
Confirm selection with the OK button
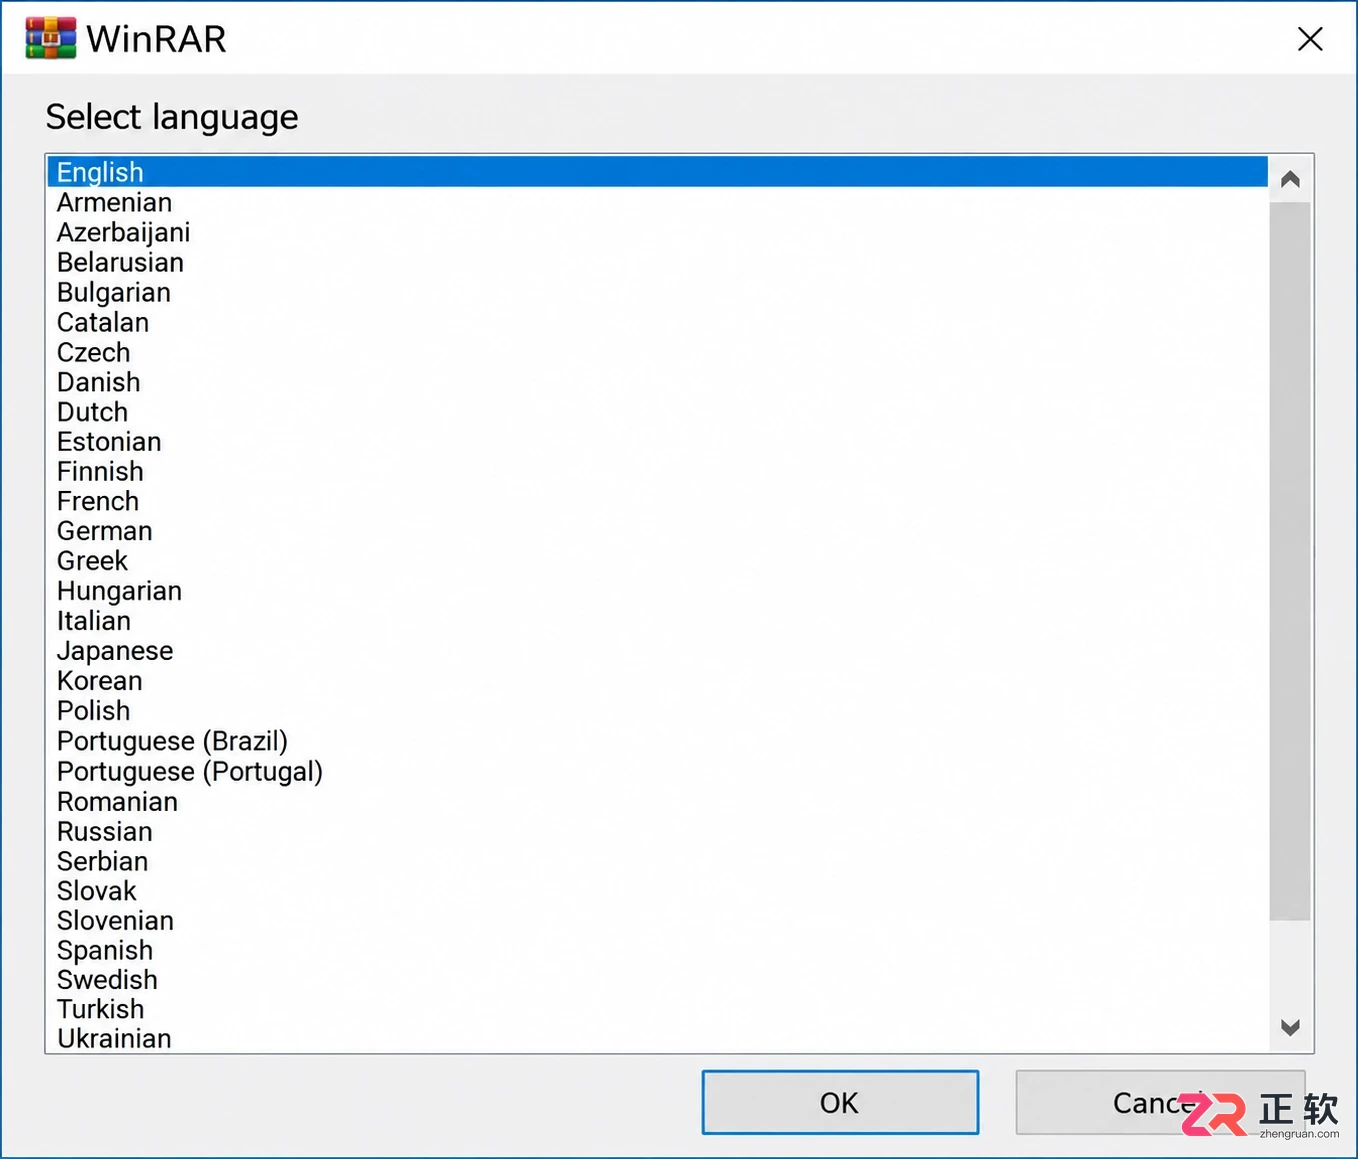(x=840, y=1102)
